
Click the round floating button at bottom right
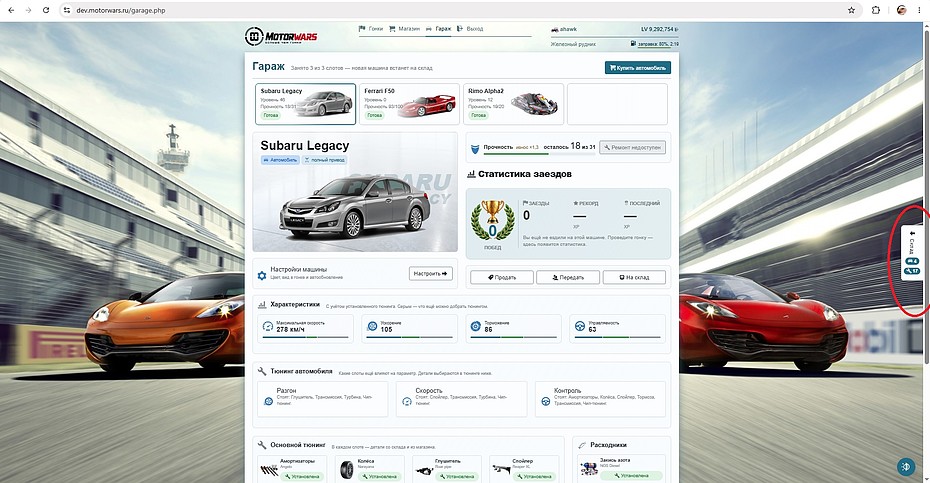pyautogui.click(x=906, y=466)
